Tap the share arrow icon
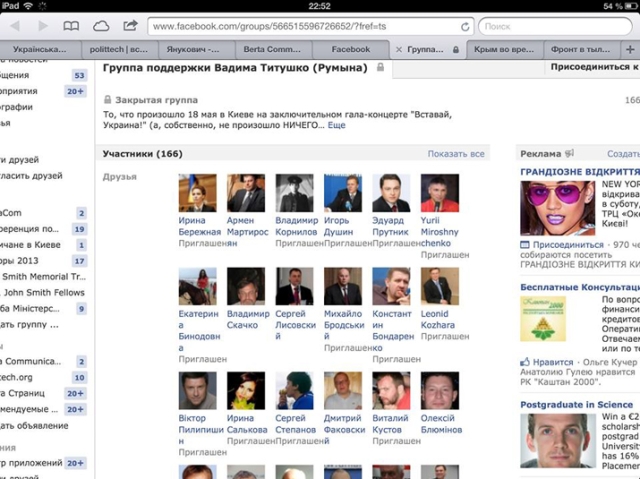This screenshot has height=479, width=640. coord(130,26)
